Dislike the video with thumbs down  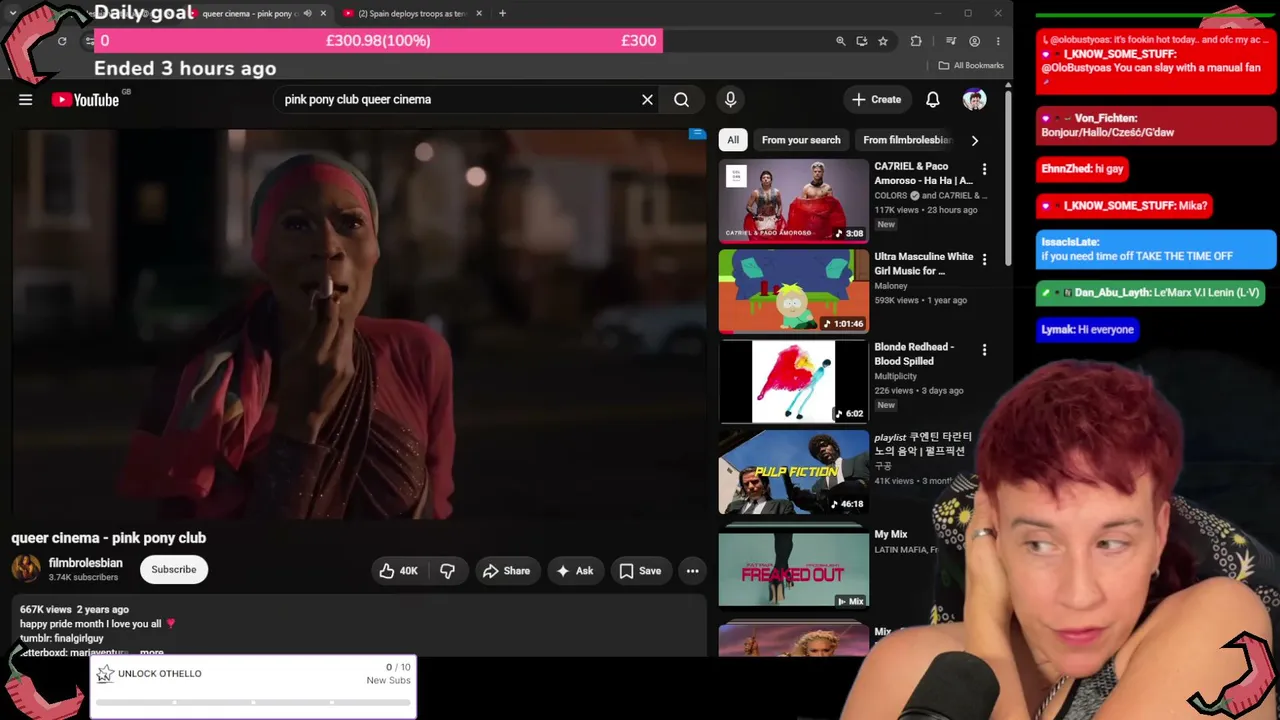point(447,571)
